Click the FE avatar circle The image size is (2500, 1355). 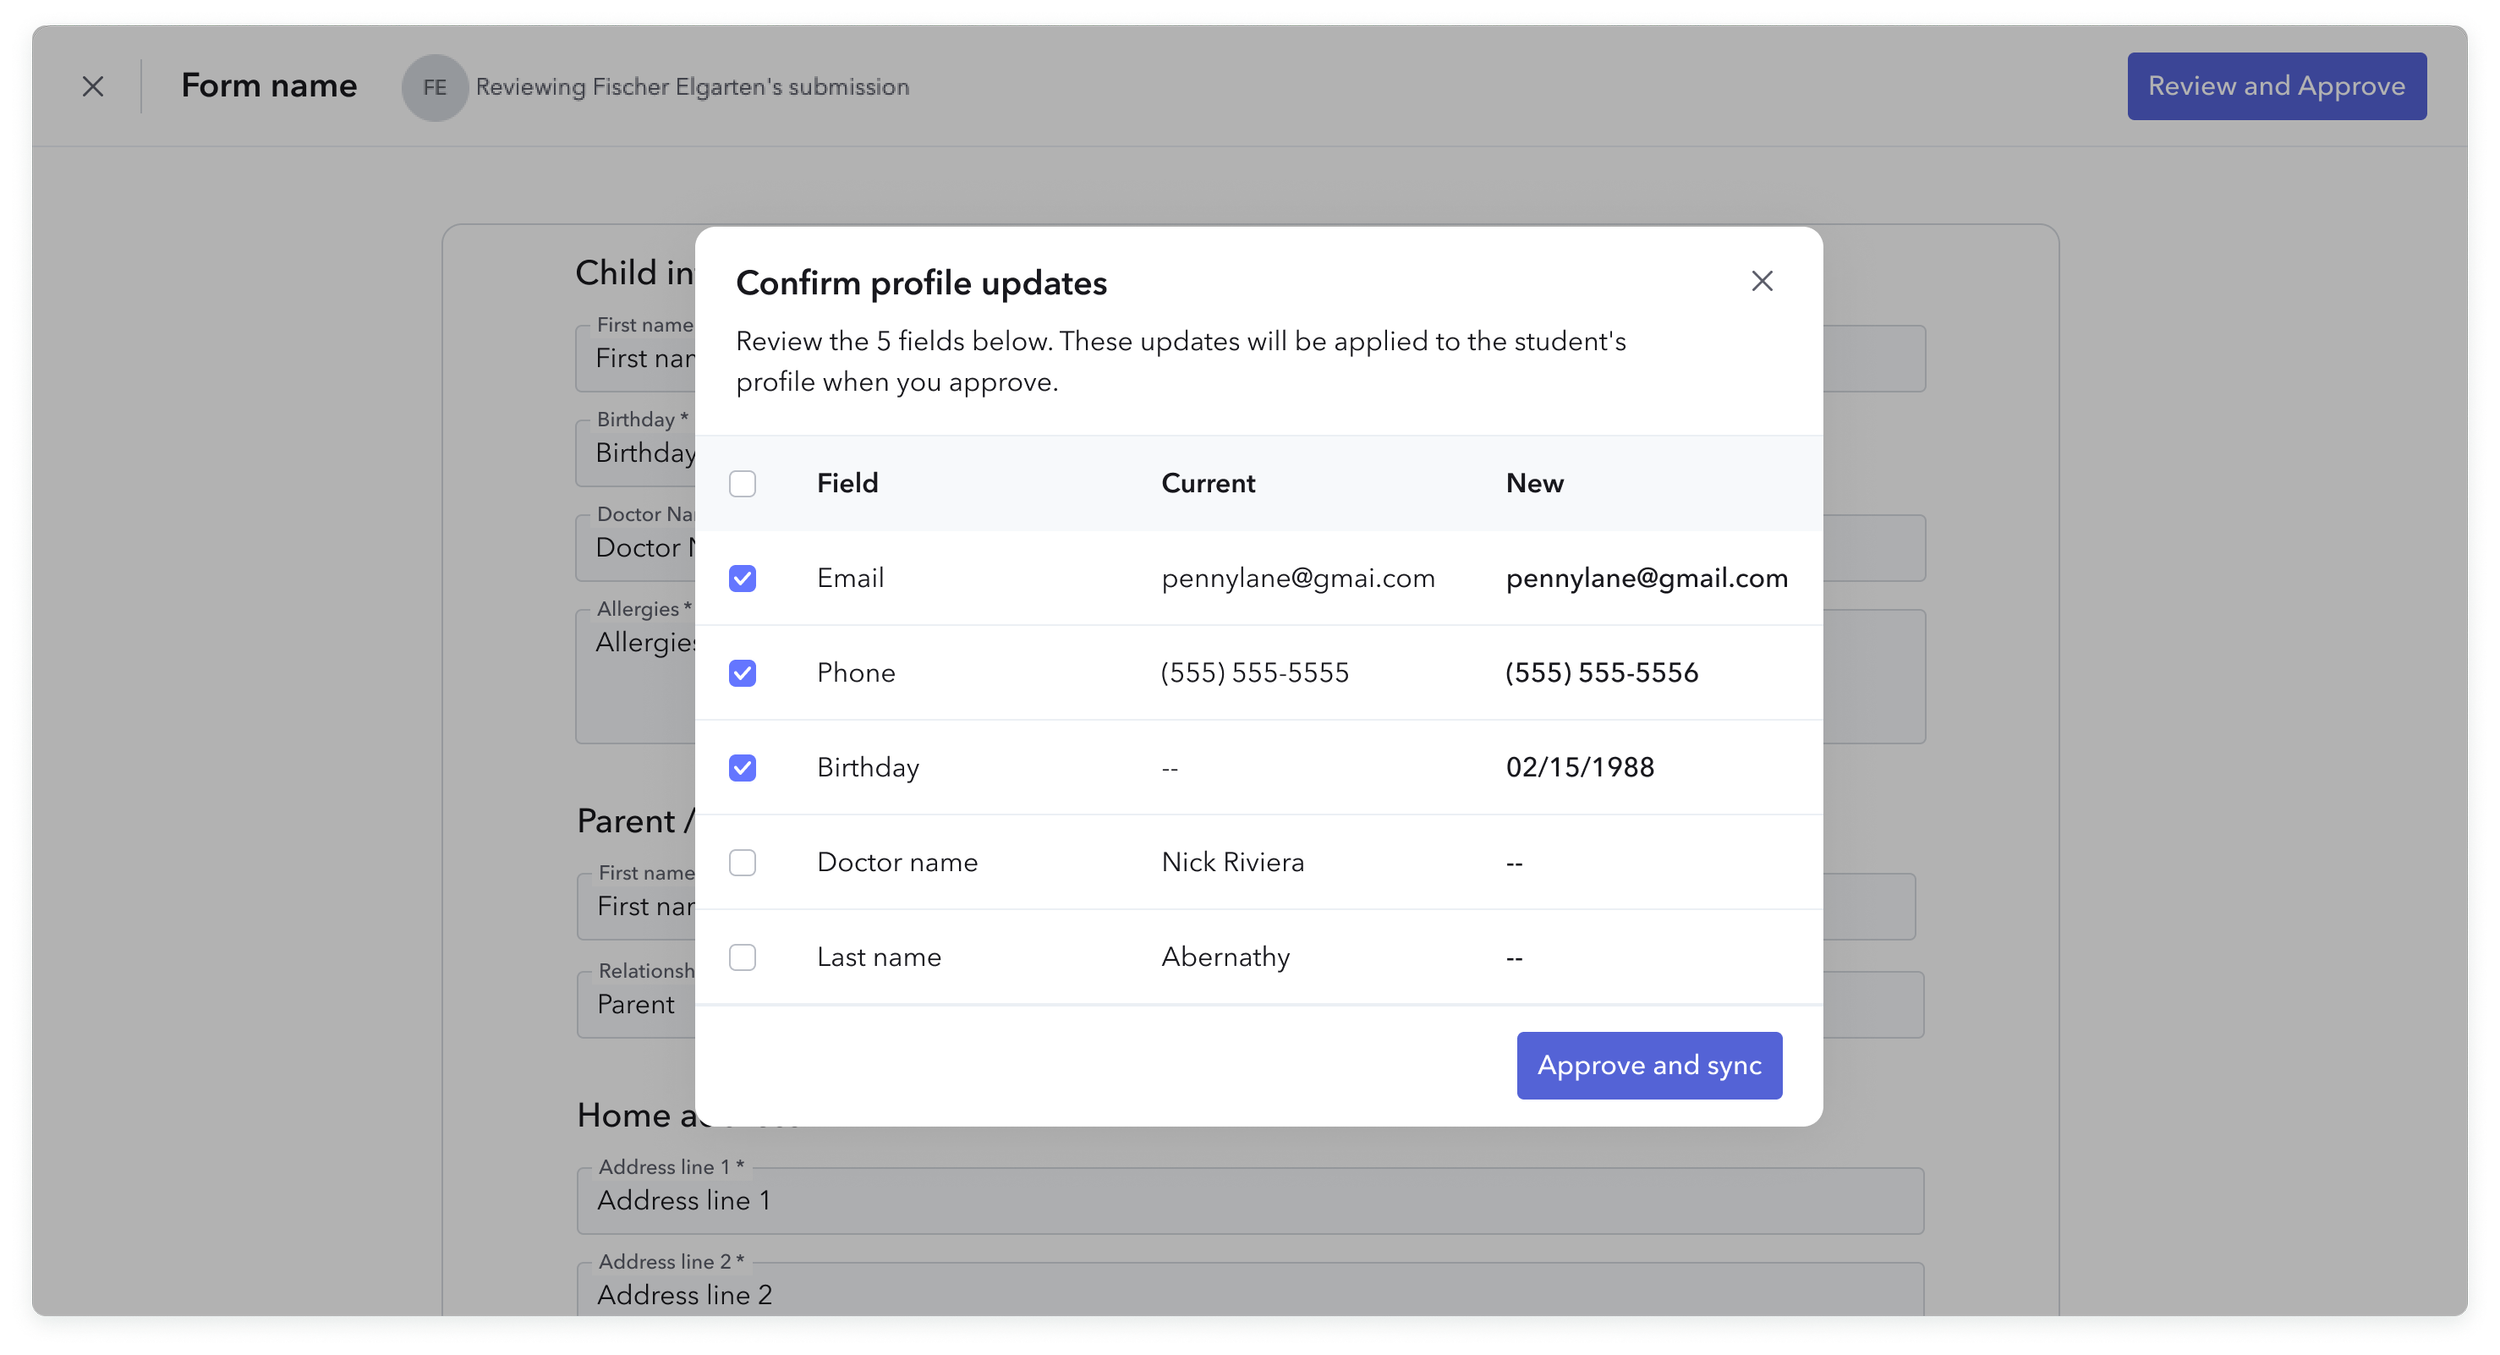[x=434, y=88]
